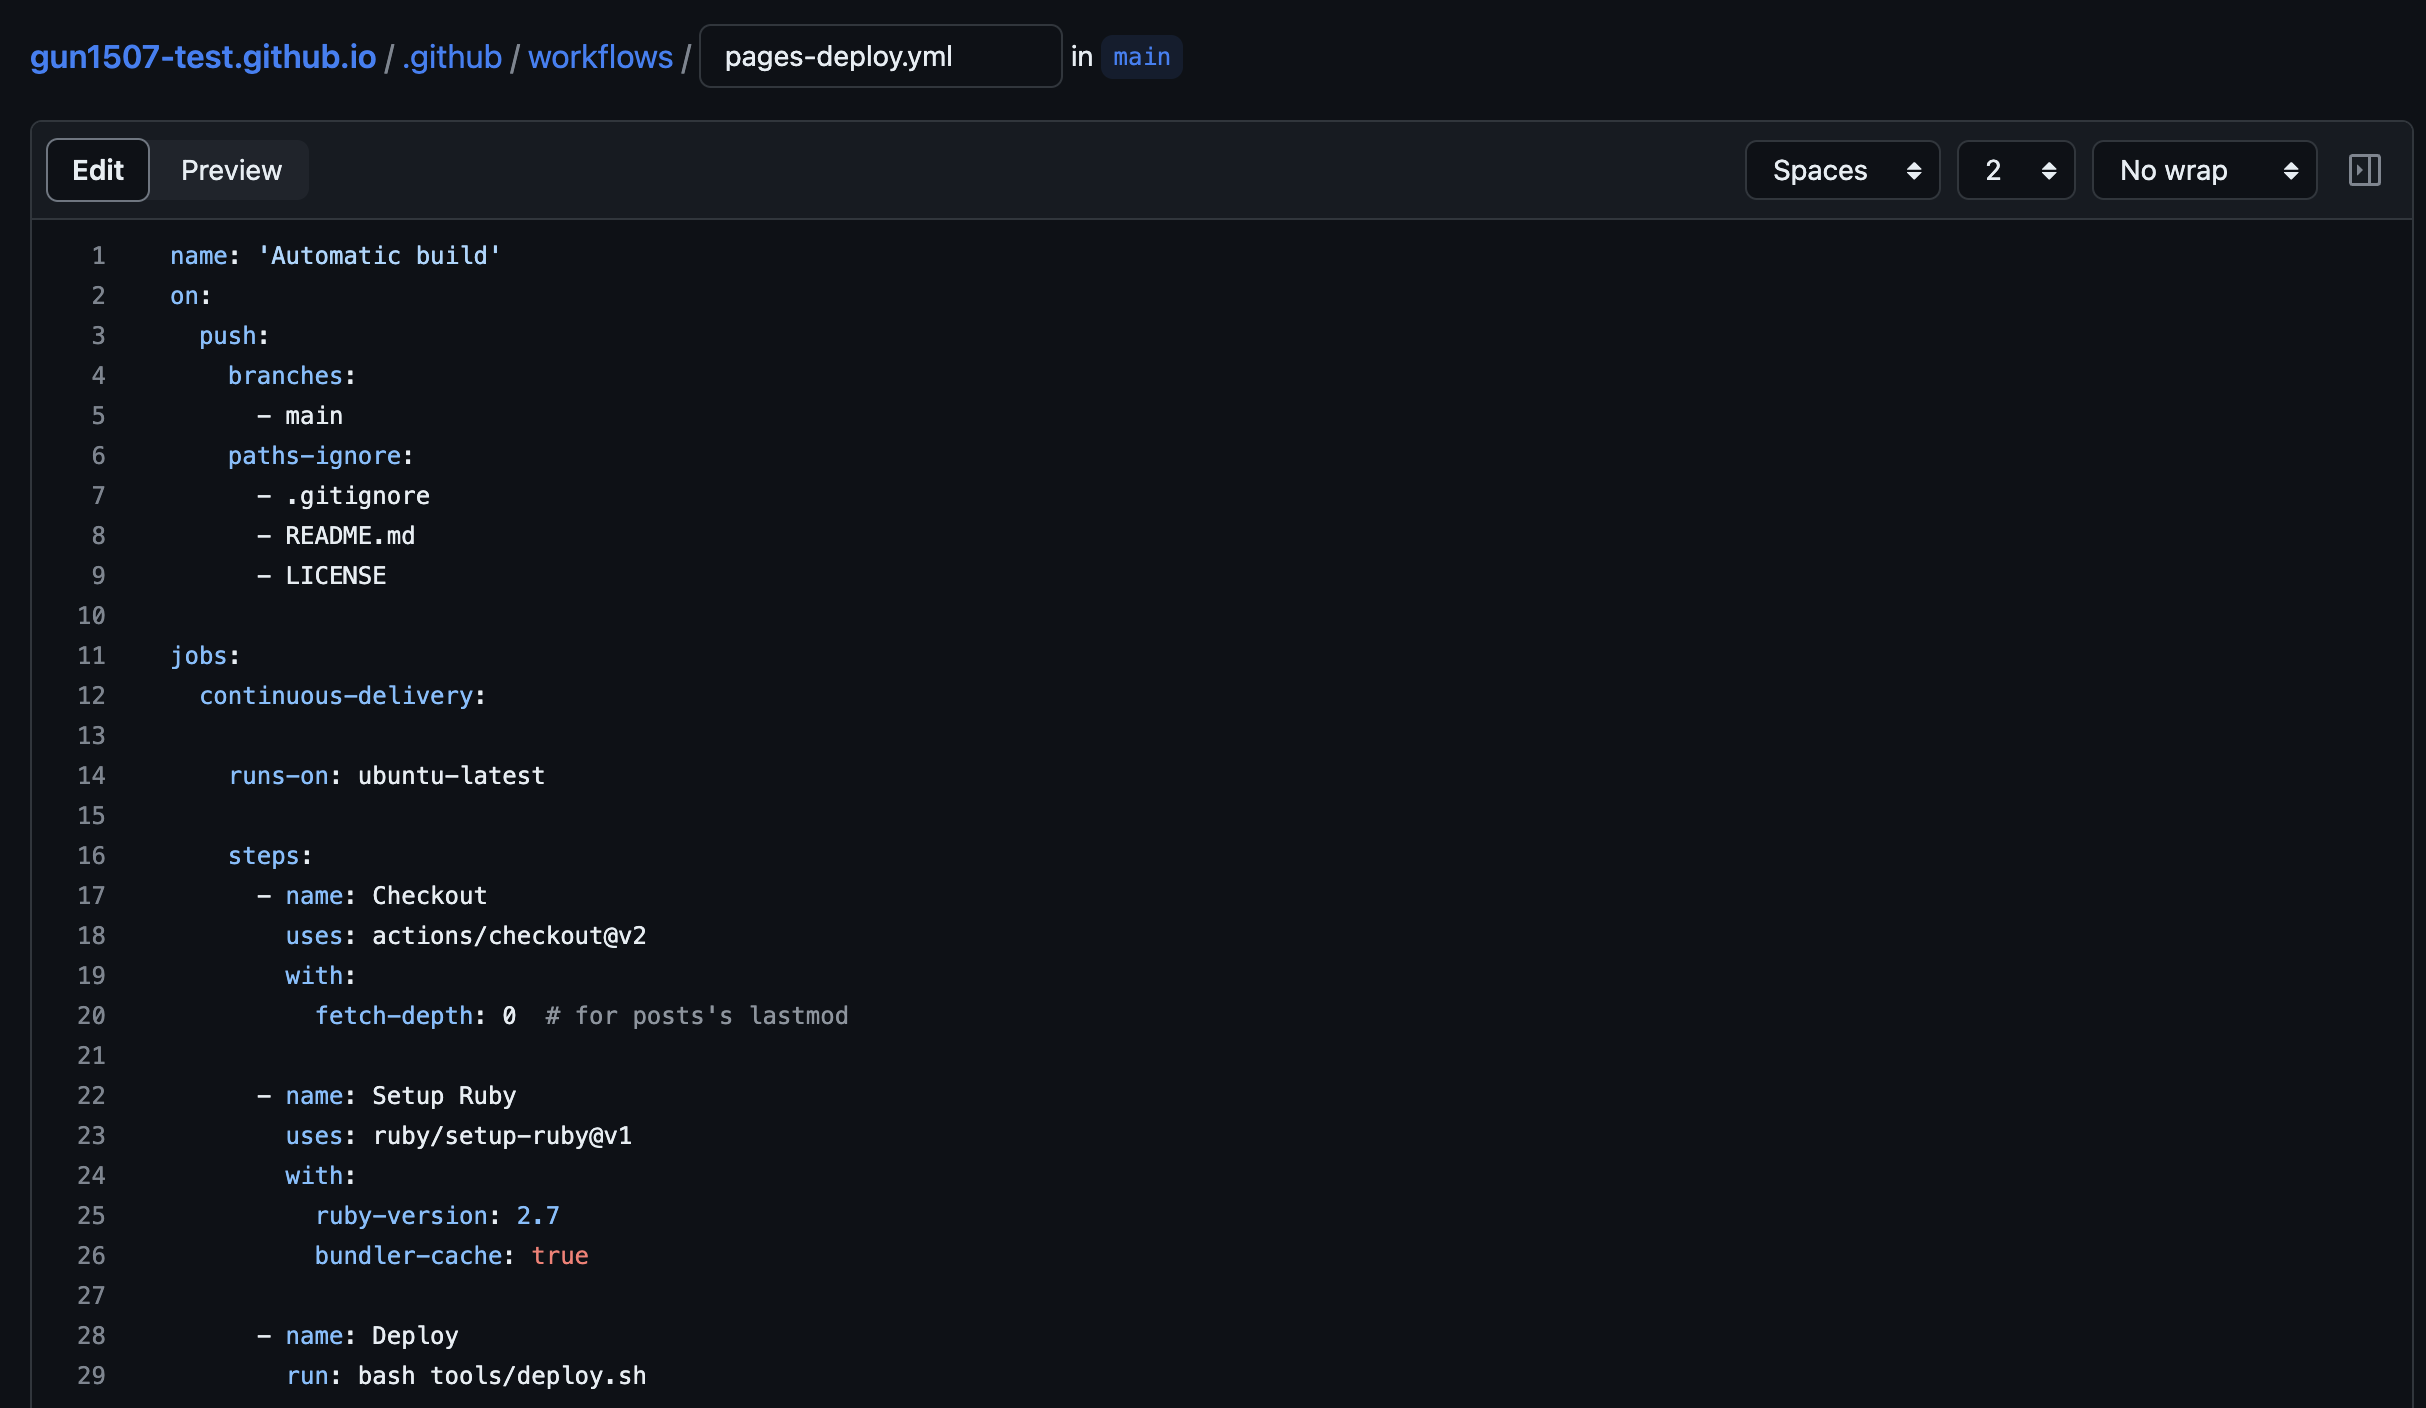Toggle the editor side panel icon

(x=2364, y=170)
